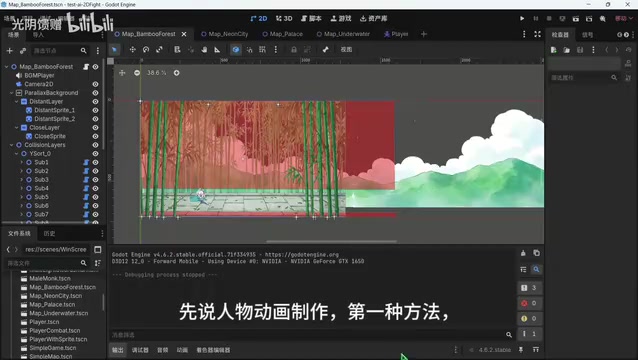Open the Map_Palace scene tab
Viewport: 638px width, 360px height.
[x=282, y=34]
